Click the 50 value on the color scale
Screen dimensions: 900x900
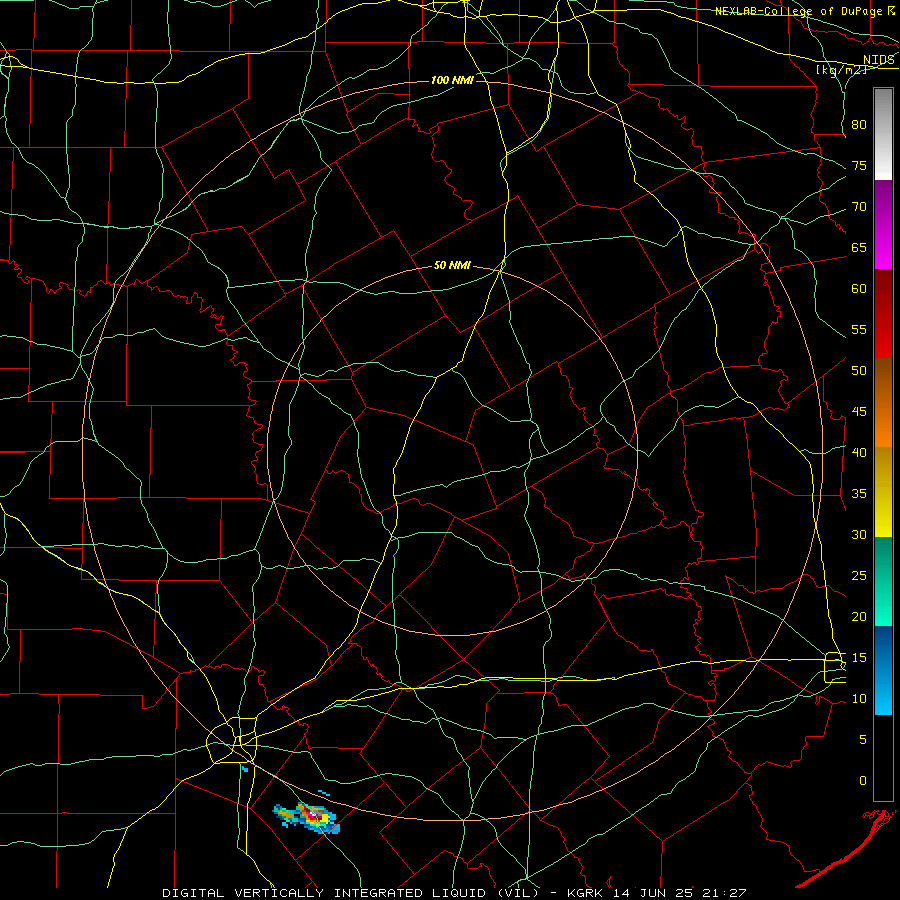(x=859, y=371)
